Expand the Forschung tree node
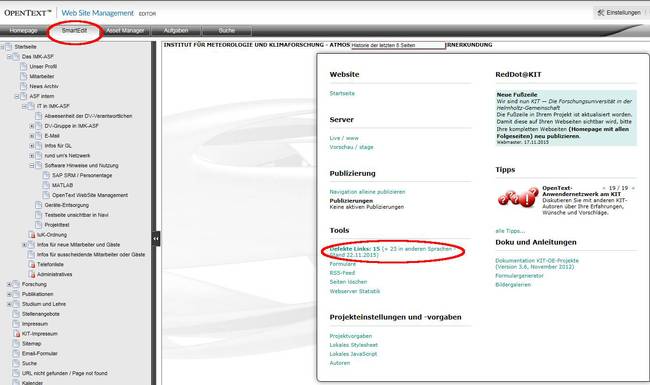Viewport: 650px width, 385px height. pyautogui.click(x=9, y=284)
